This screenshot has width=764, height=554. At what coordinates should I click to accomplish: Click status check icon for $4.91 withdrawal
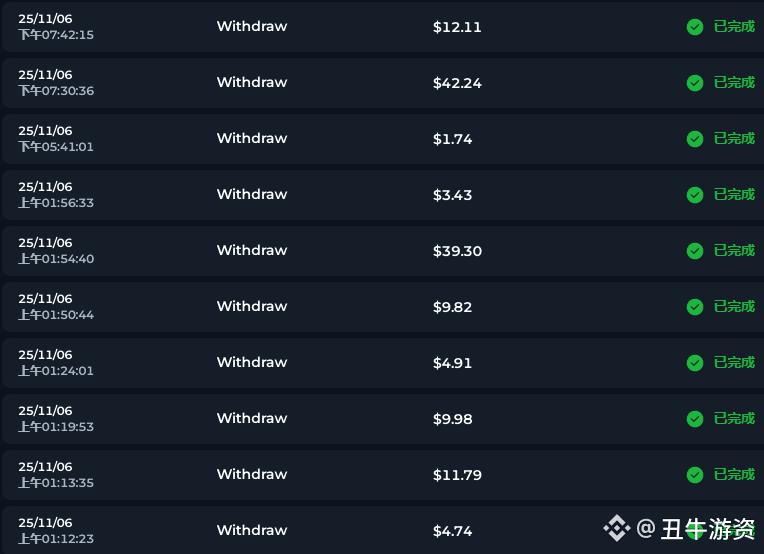tap(695, 363)
